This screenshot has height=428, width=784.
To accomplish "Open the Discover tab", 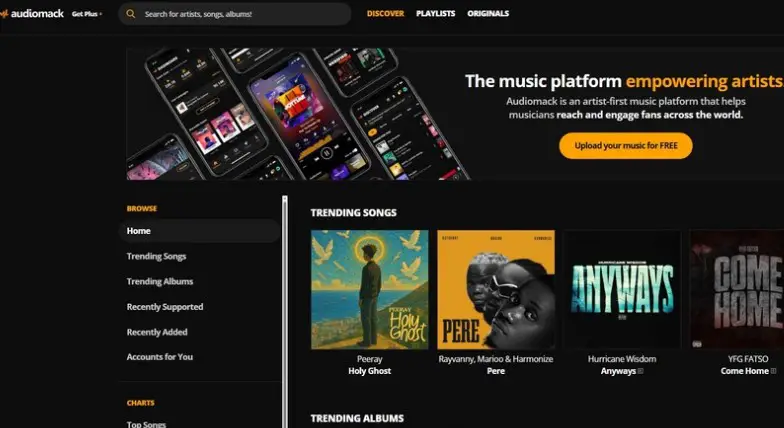I will pyautogui.click(x=386, y=14).
